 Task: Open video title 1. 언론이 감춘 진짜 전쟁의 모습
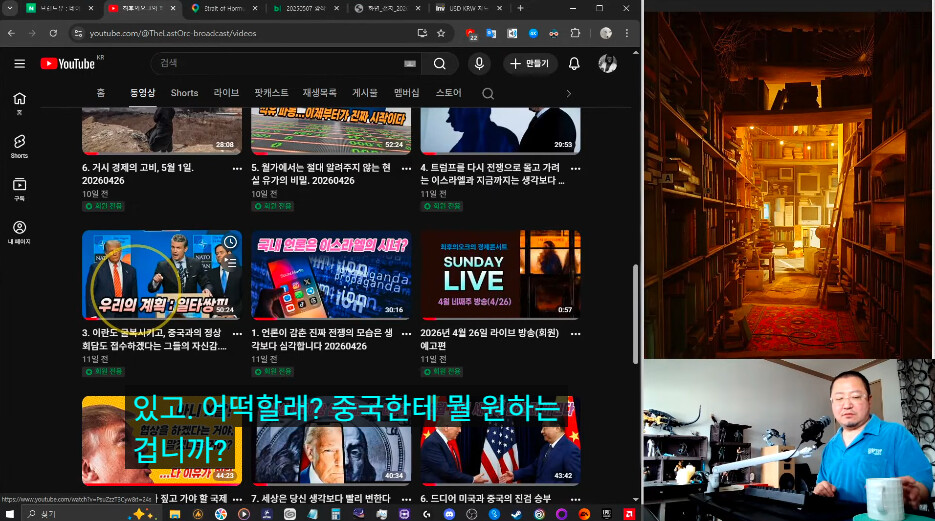(x=322, y=339)
